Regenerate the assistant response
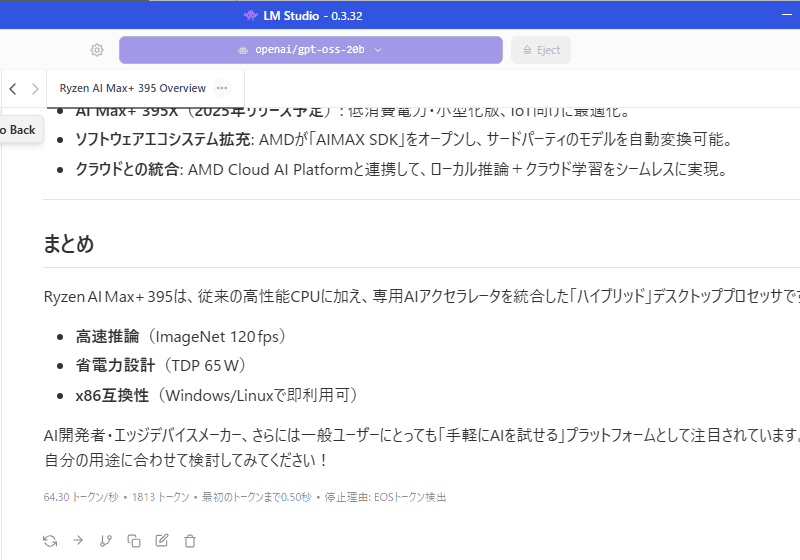The width and height of the screenshot is (800, 560). (50, 541)
